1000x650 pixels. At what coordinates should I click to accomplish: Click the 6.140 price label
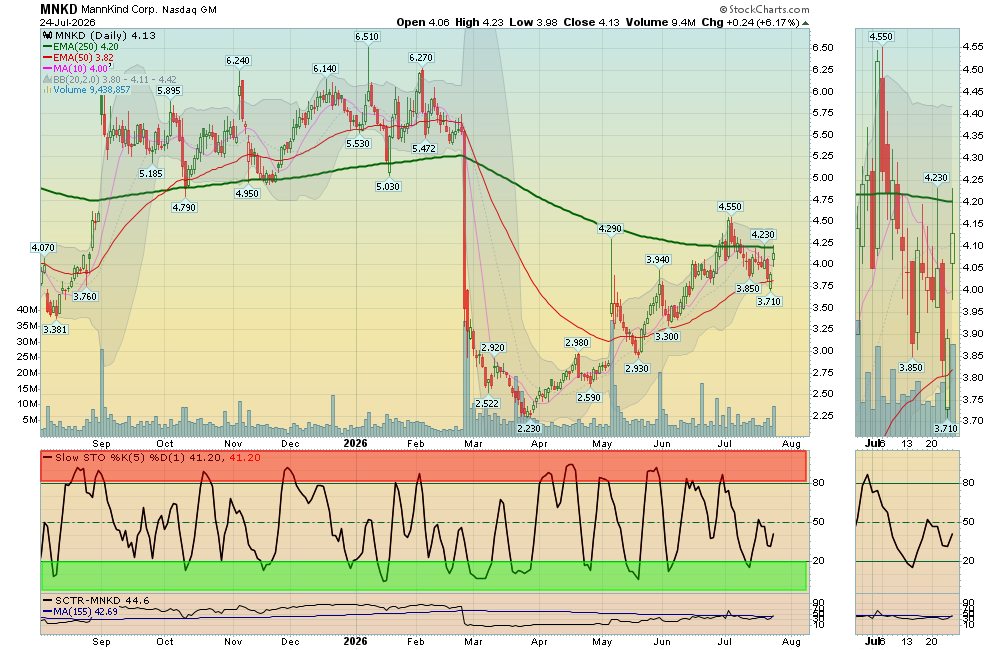click(x=325, y=68)
